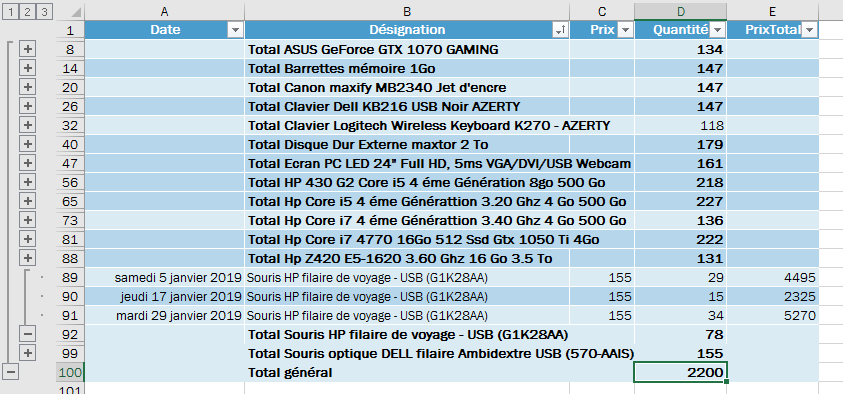Expand the Canon maxify MB2340 group
Viewport: 843px width, 394px height.
click(x=27, y=87)
